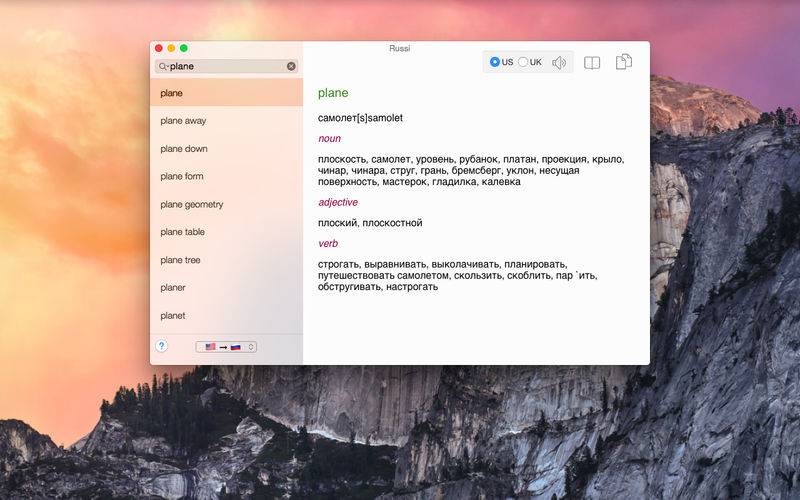The image size is (800, 500).
Task: Close the dictionary window with red button
Action: point(159,48)
